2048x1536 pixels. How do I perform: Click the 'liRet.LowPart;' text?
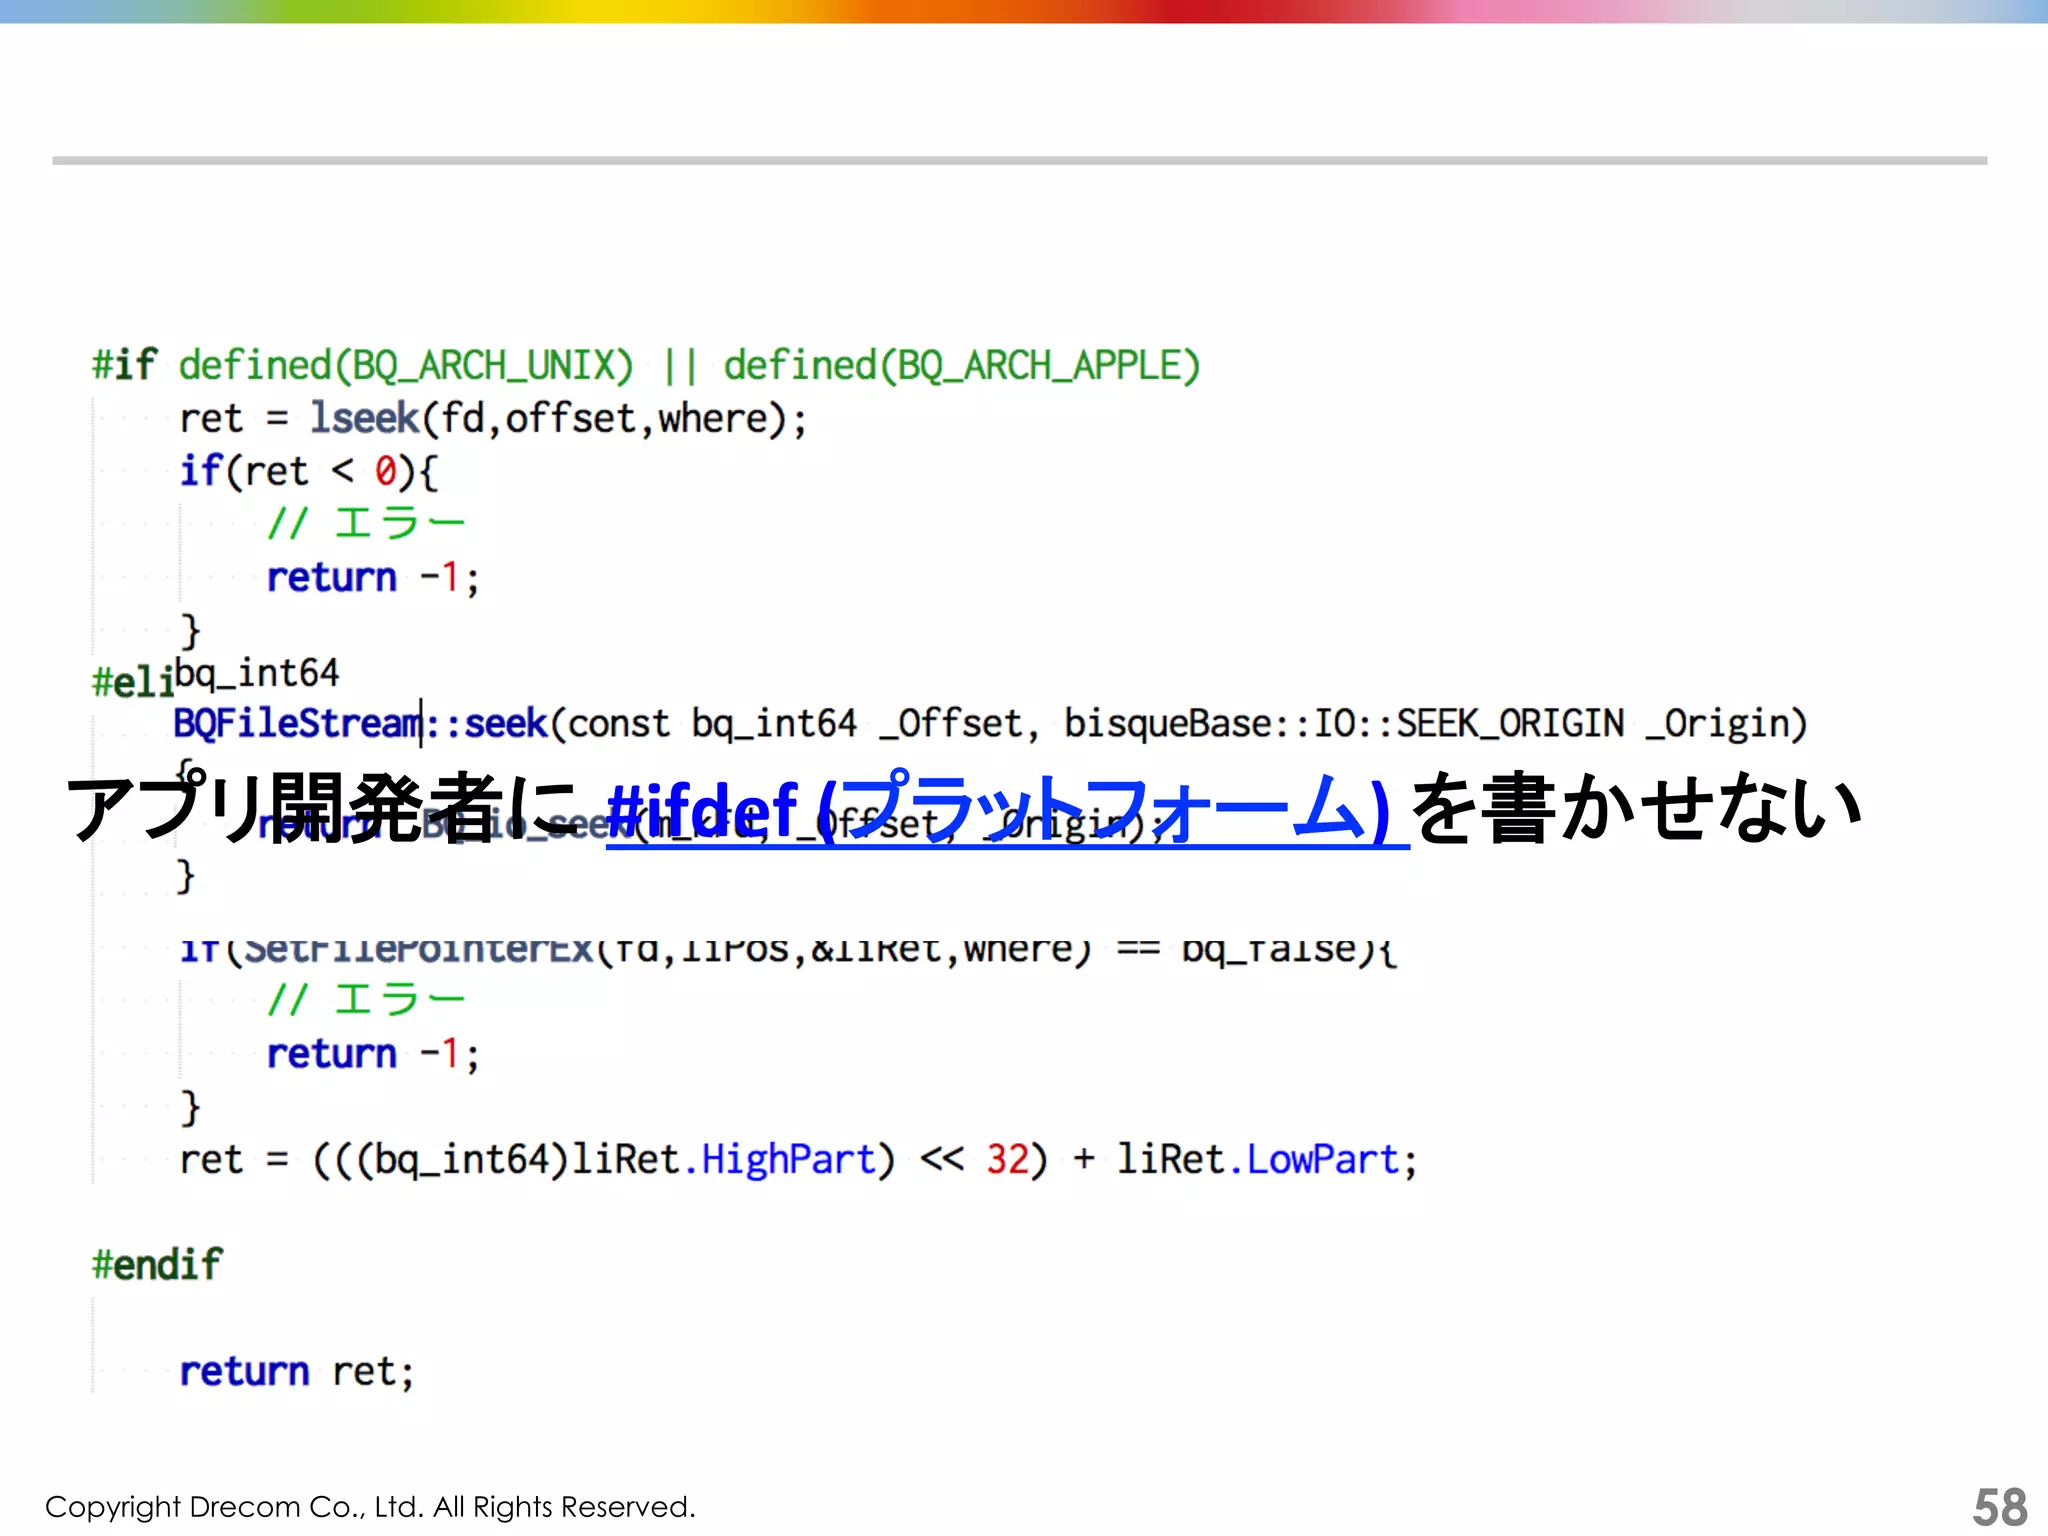[x=1268, y=1160]
